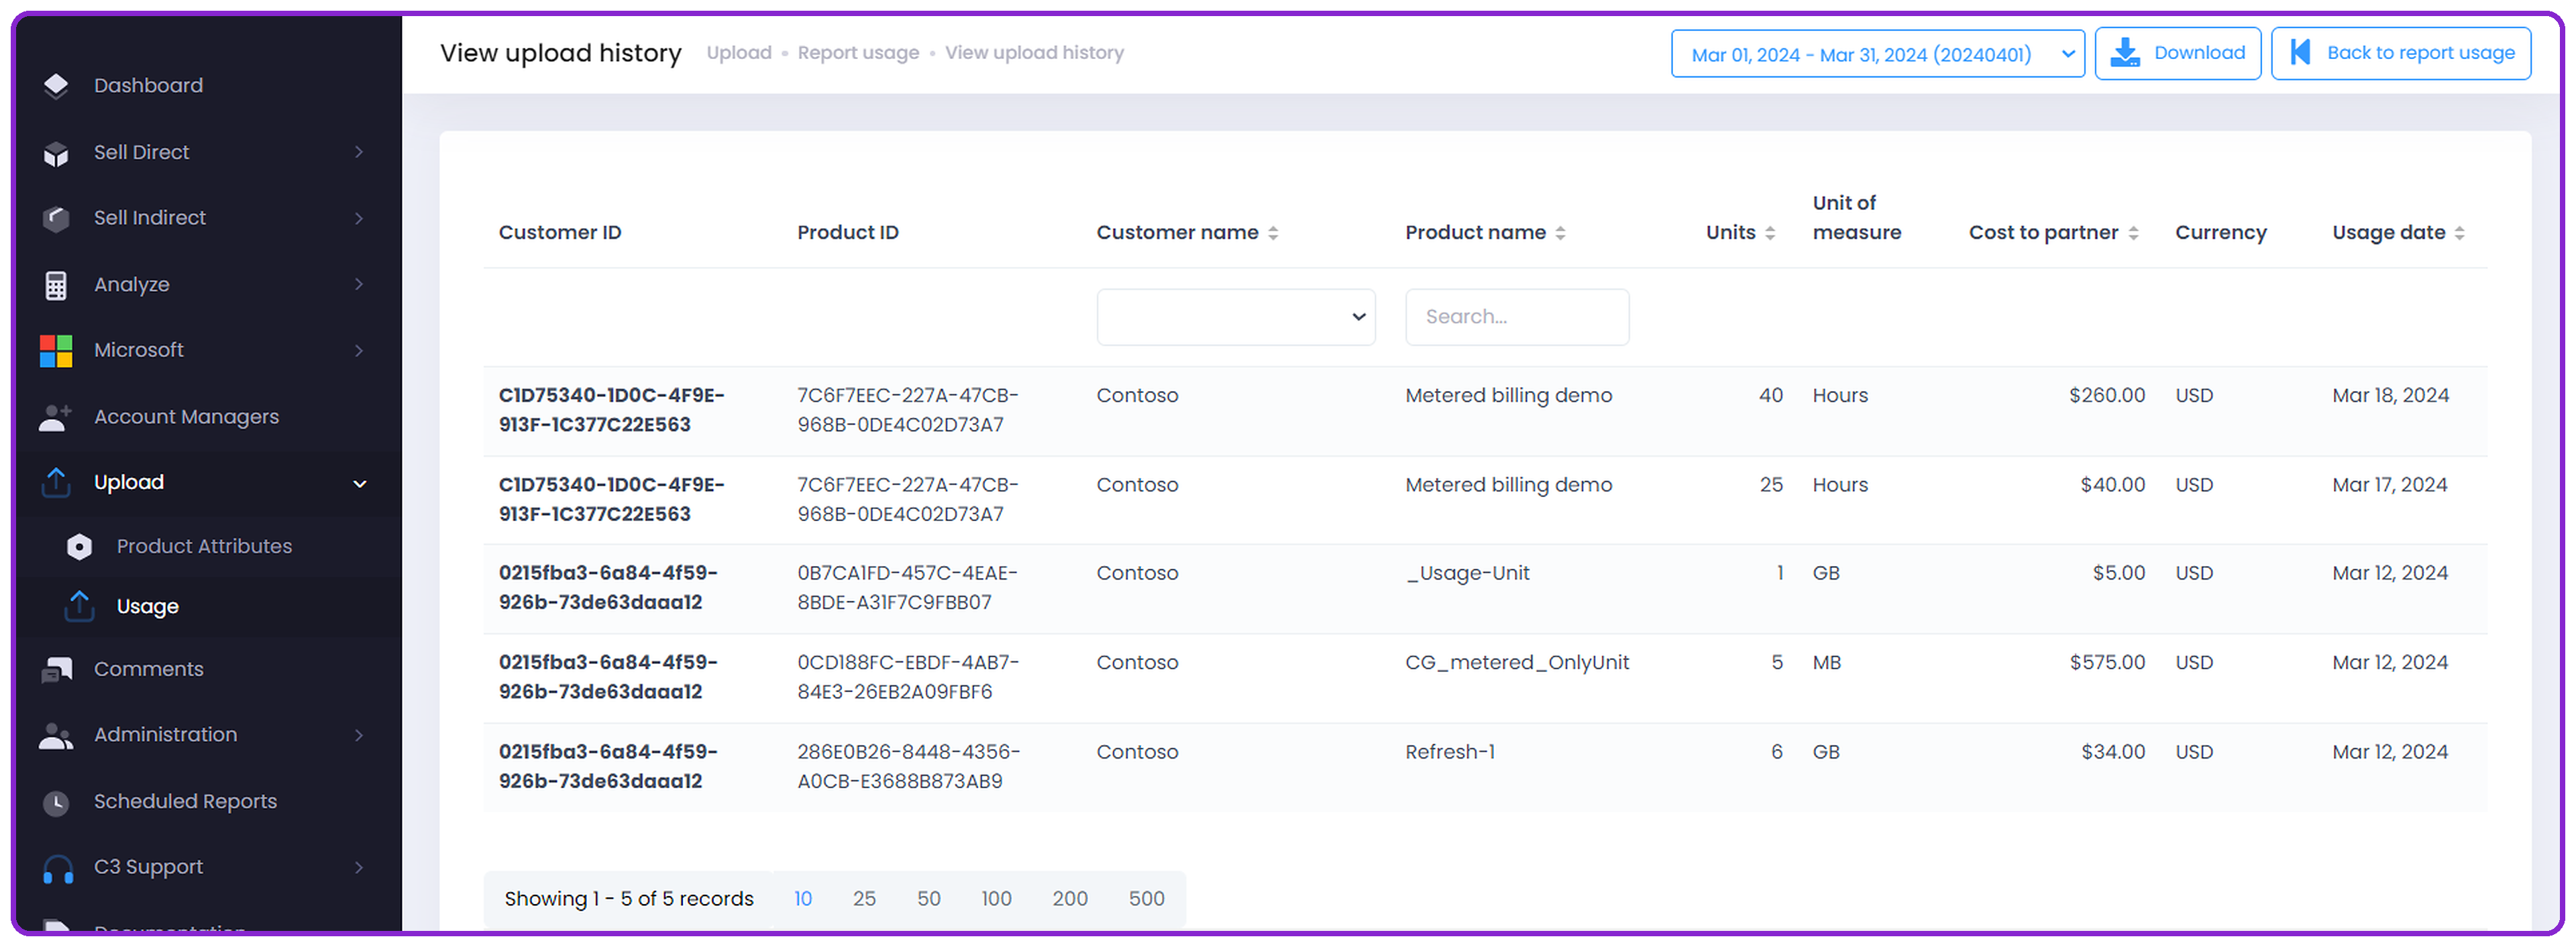Screen dimensions: 2576x947
Task: Open the Customer name filter dropdown
Action: [1235, 317]
